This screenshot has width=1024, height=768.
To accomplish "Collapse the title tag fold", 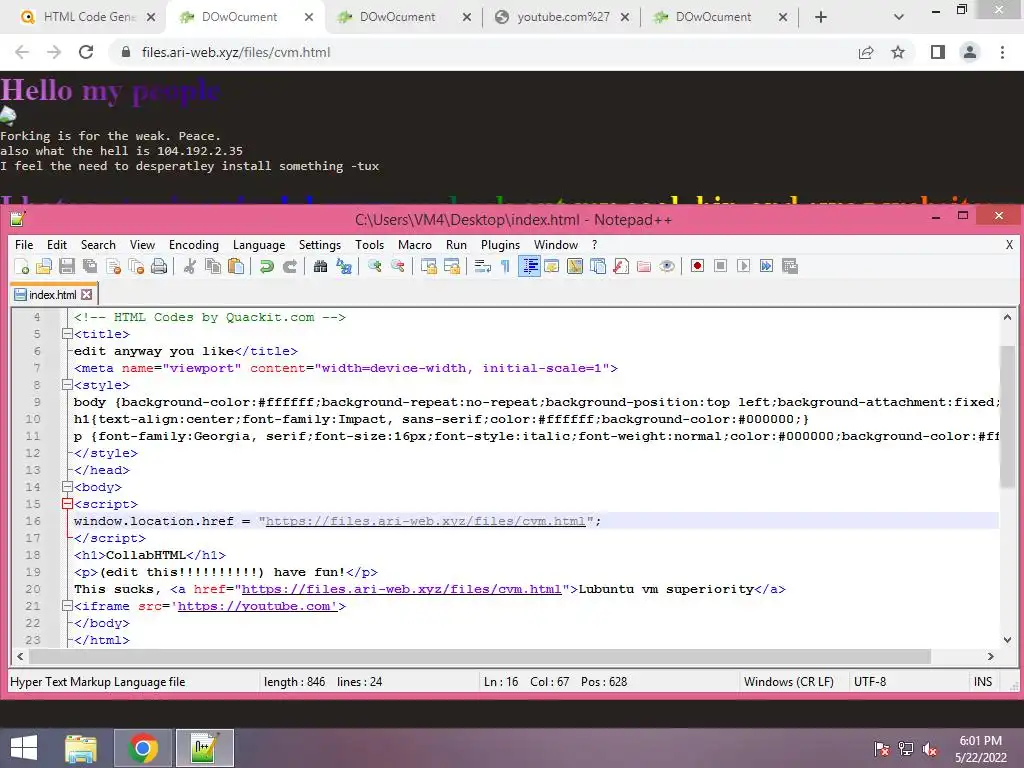I will coord(67,334).
